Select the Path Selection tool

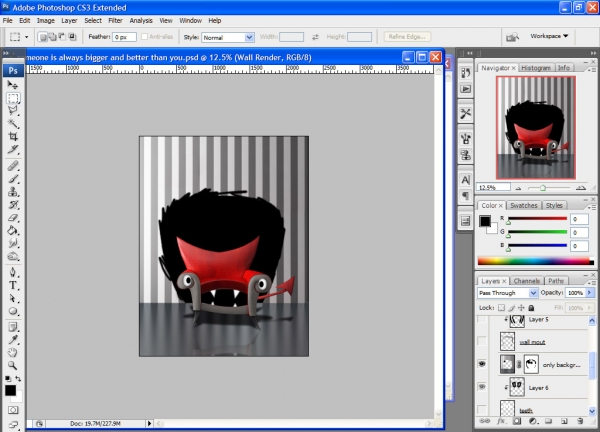(x=13, y=298)
